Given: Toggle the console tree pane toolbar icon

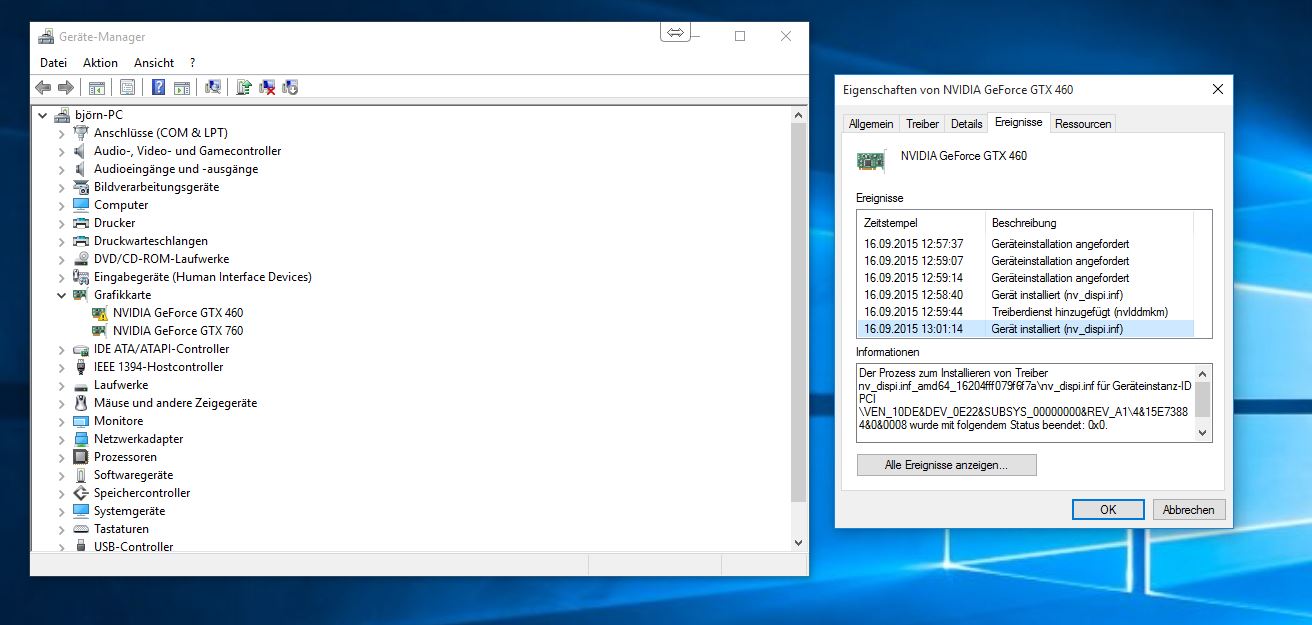Looking at the screenshot, I should tap(97, 87).
